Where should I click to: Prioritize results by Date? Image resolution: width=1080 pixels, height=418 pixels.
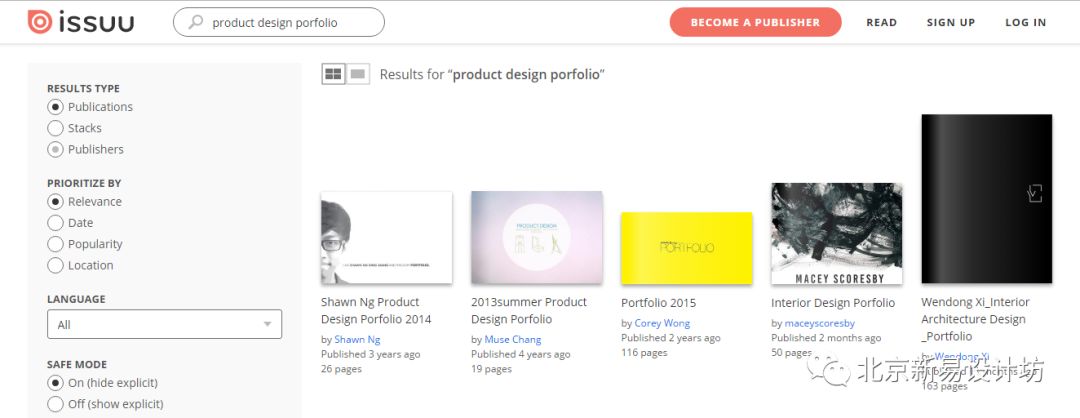55,223
